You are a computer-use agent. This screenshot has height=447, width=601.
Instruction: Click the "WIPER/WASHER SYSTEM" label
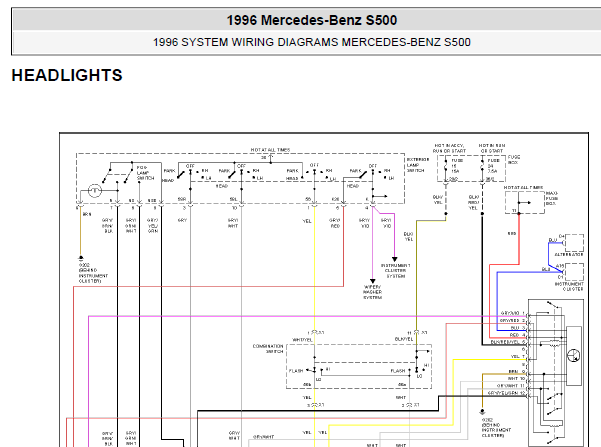[x=373, y=292]
